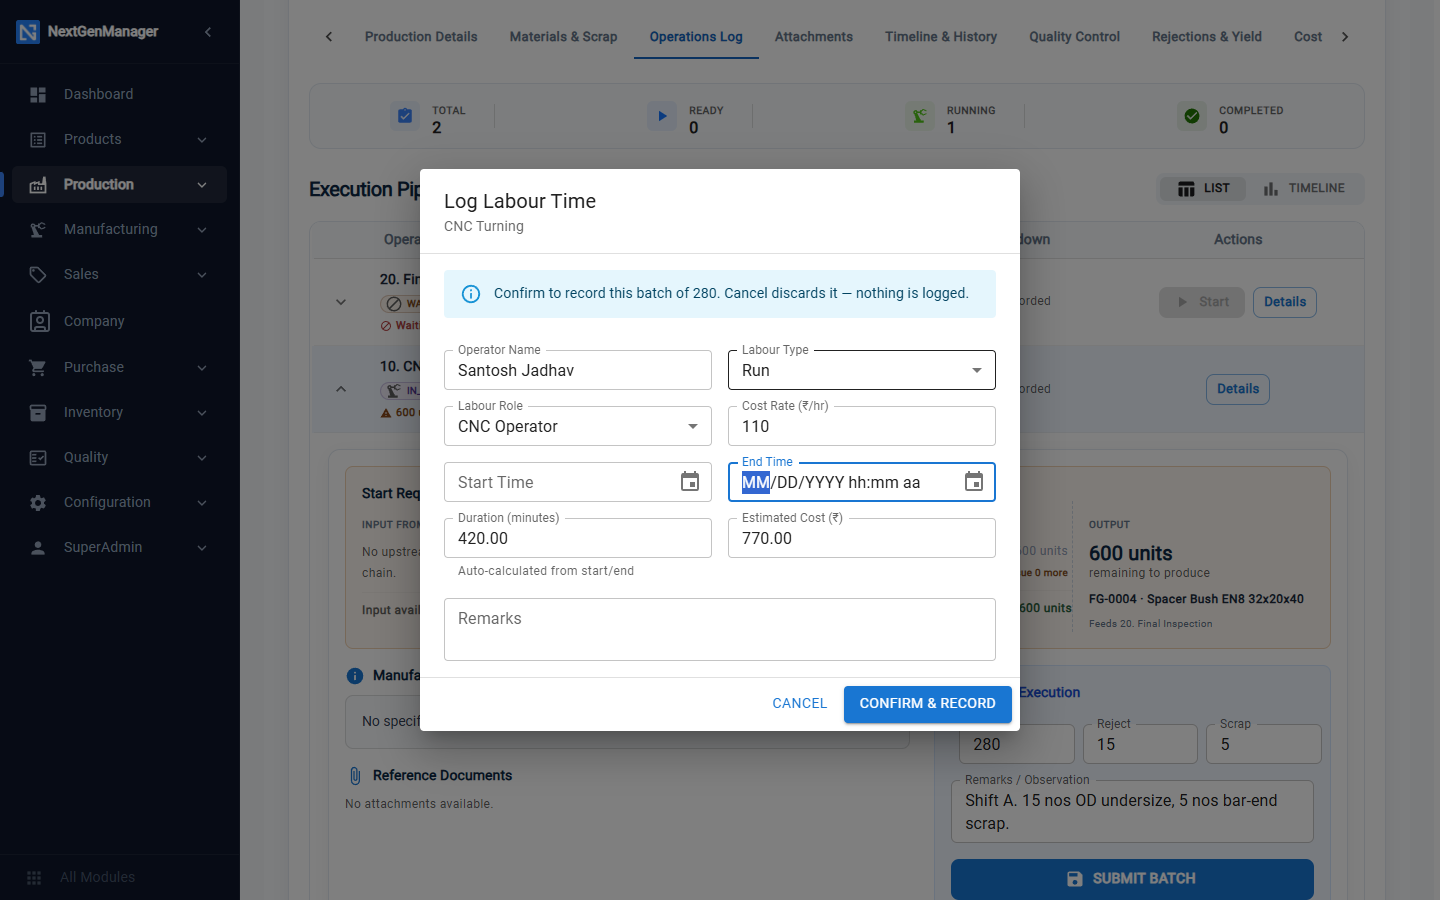This screenshot has width=1440, height=900.
Task: Click the Inventory box icon
Action: [38, 413]
